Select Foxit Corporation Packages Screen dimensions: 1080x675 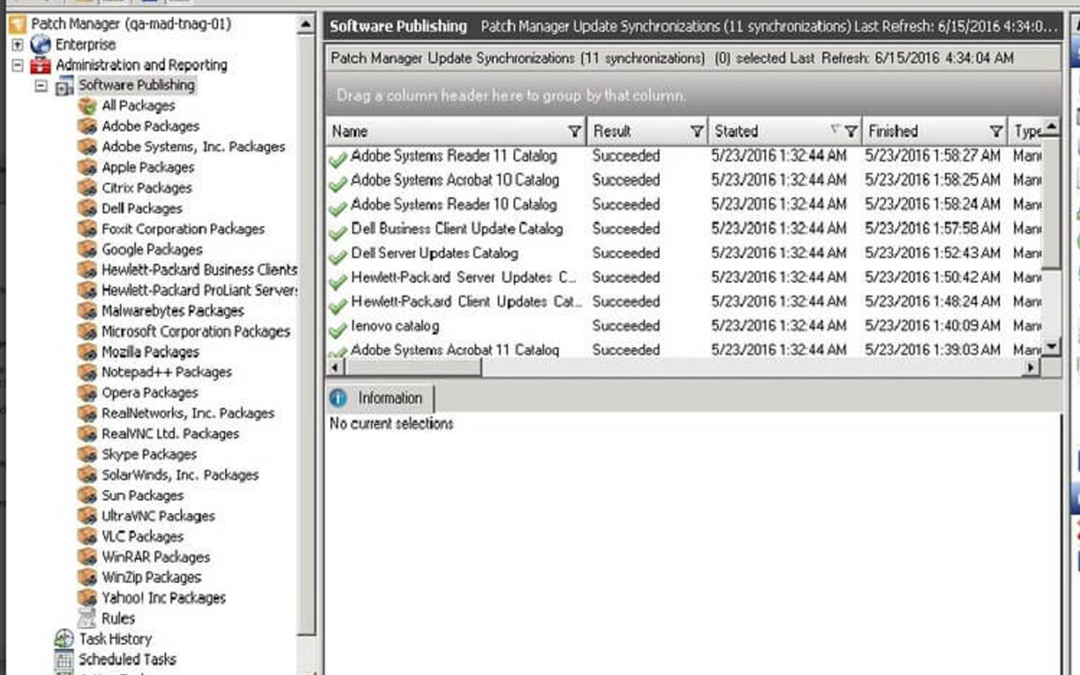pyautogui.click(x=183, y=229)
